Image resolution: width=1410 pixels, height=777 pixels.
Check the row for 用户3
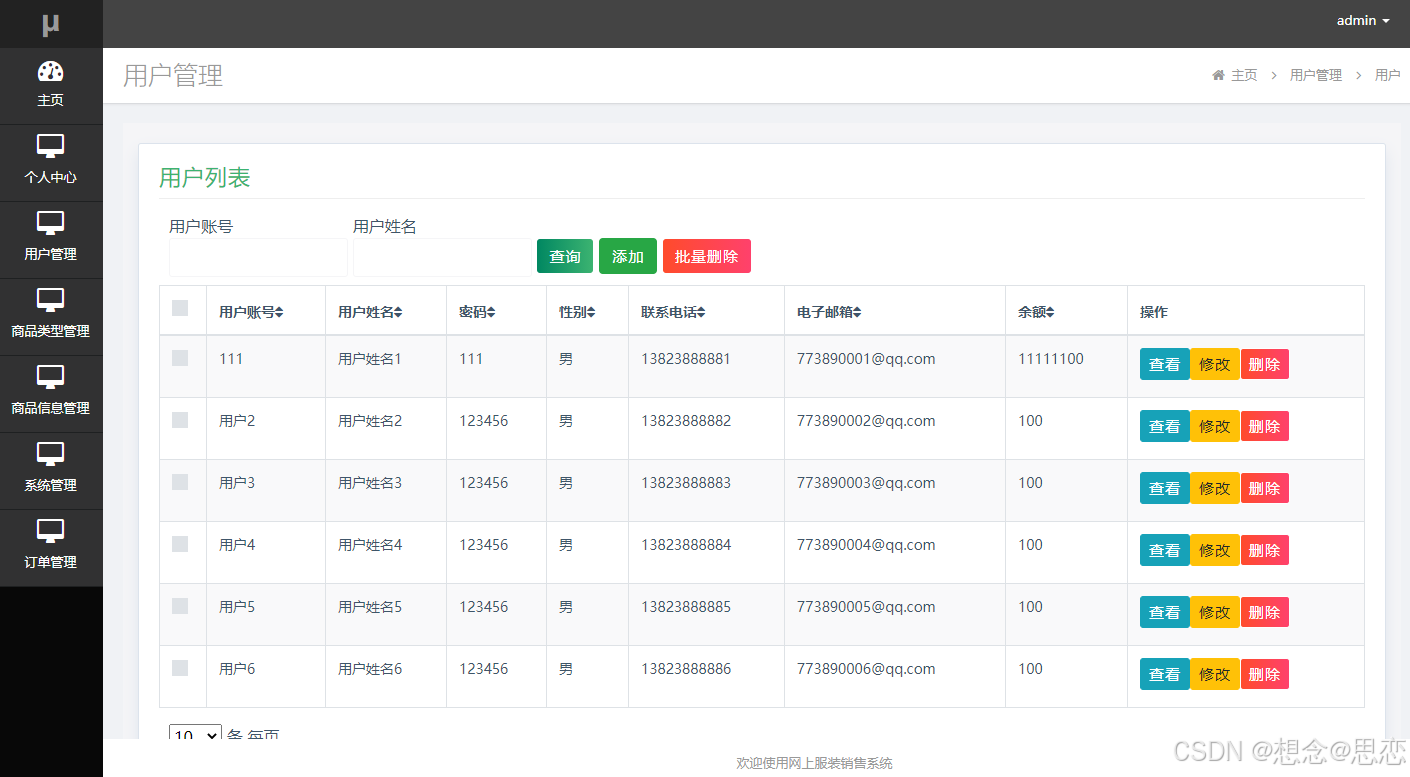click(x=180, y=482)
